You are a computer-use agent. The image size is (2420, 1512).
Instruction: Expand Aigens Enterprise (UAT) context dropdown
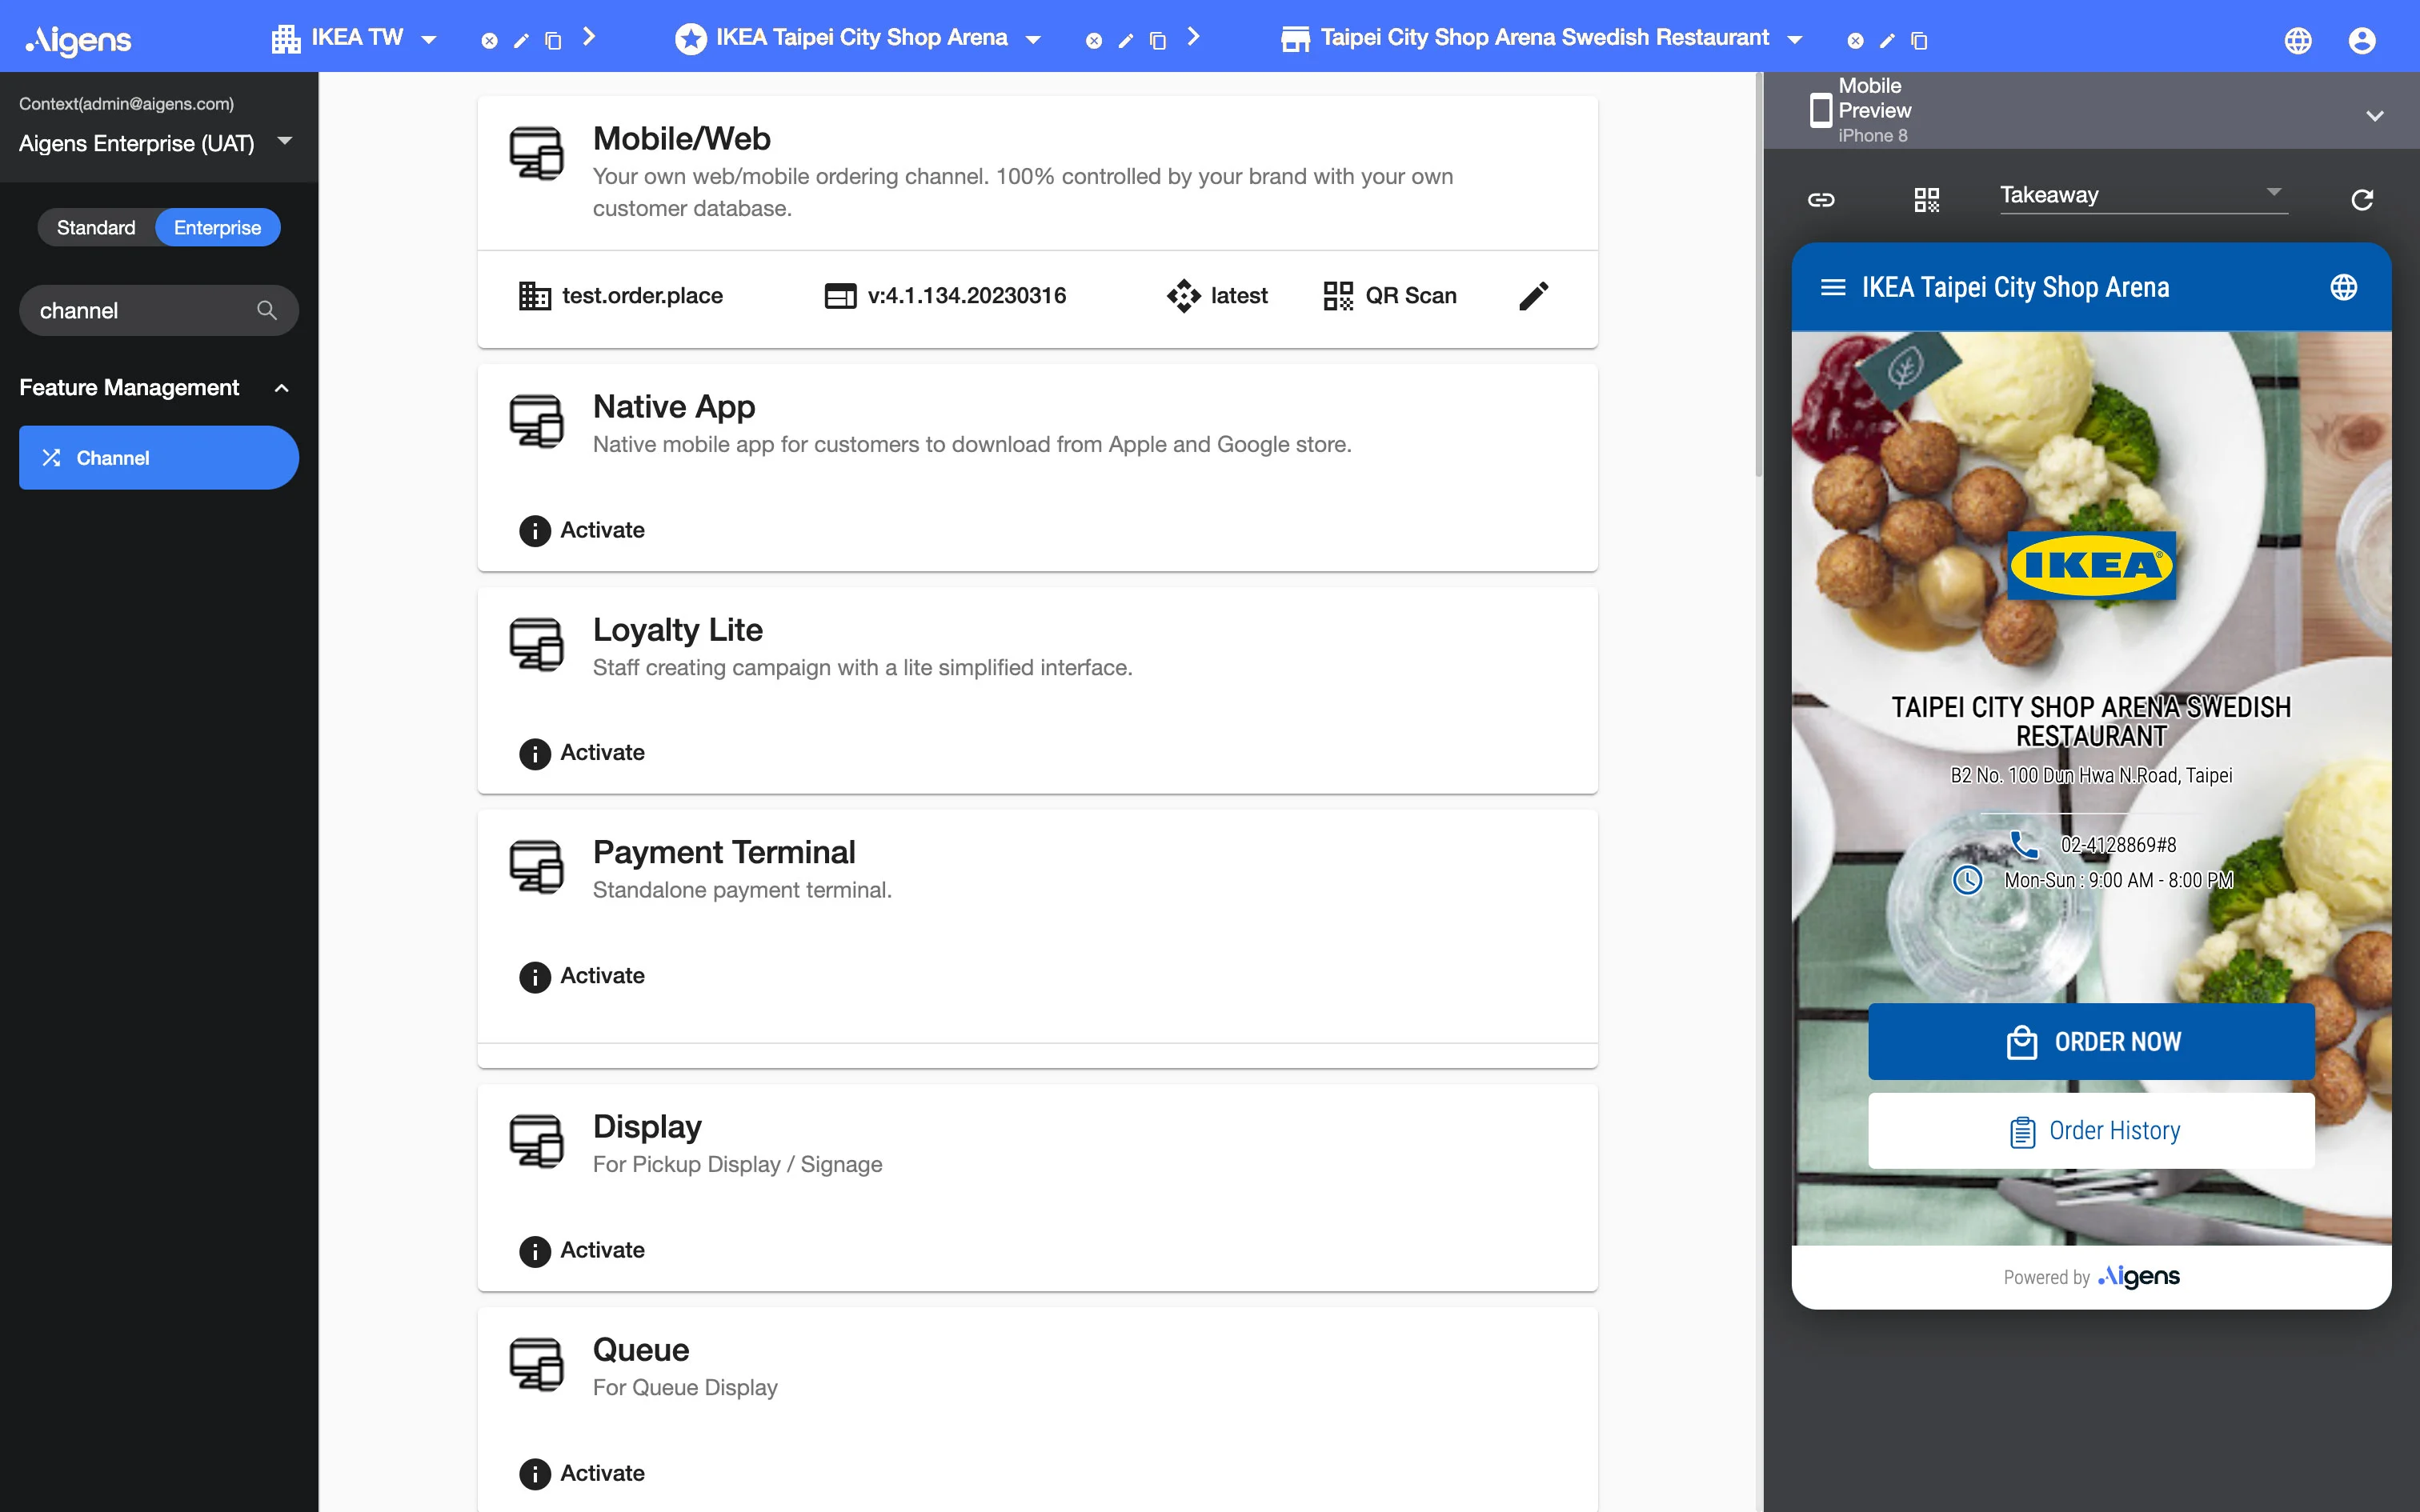tap(285, 142)
